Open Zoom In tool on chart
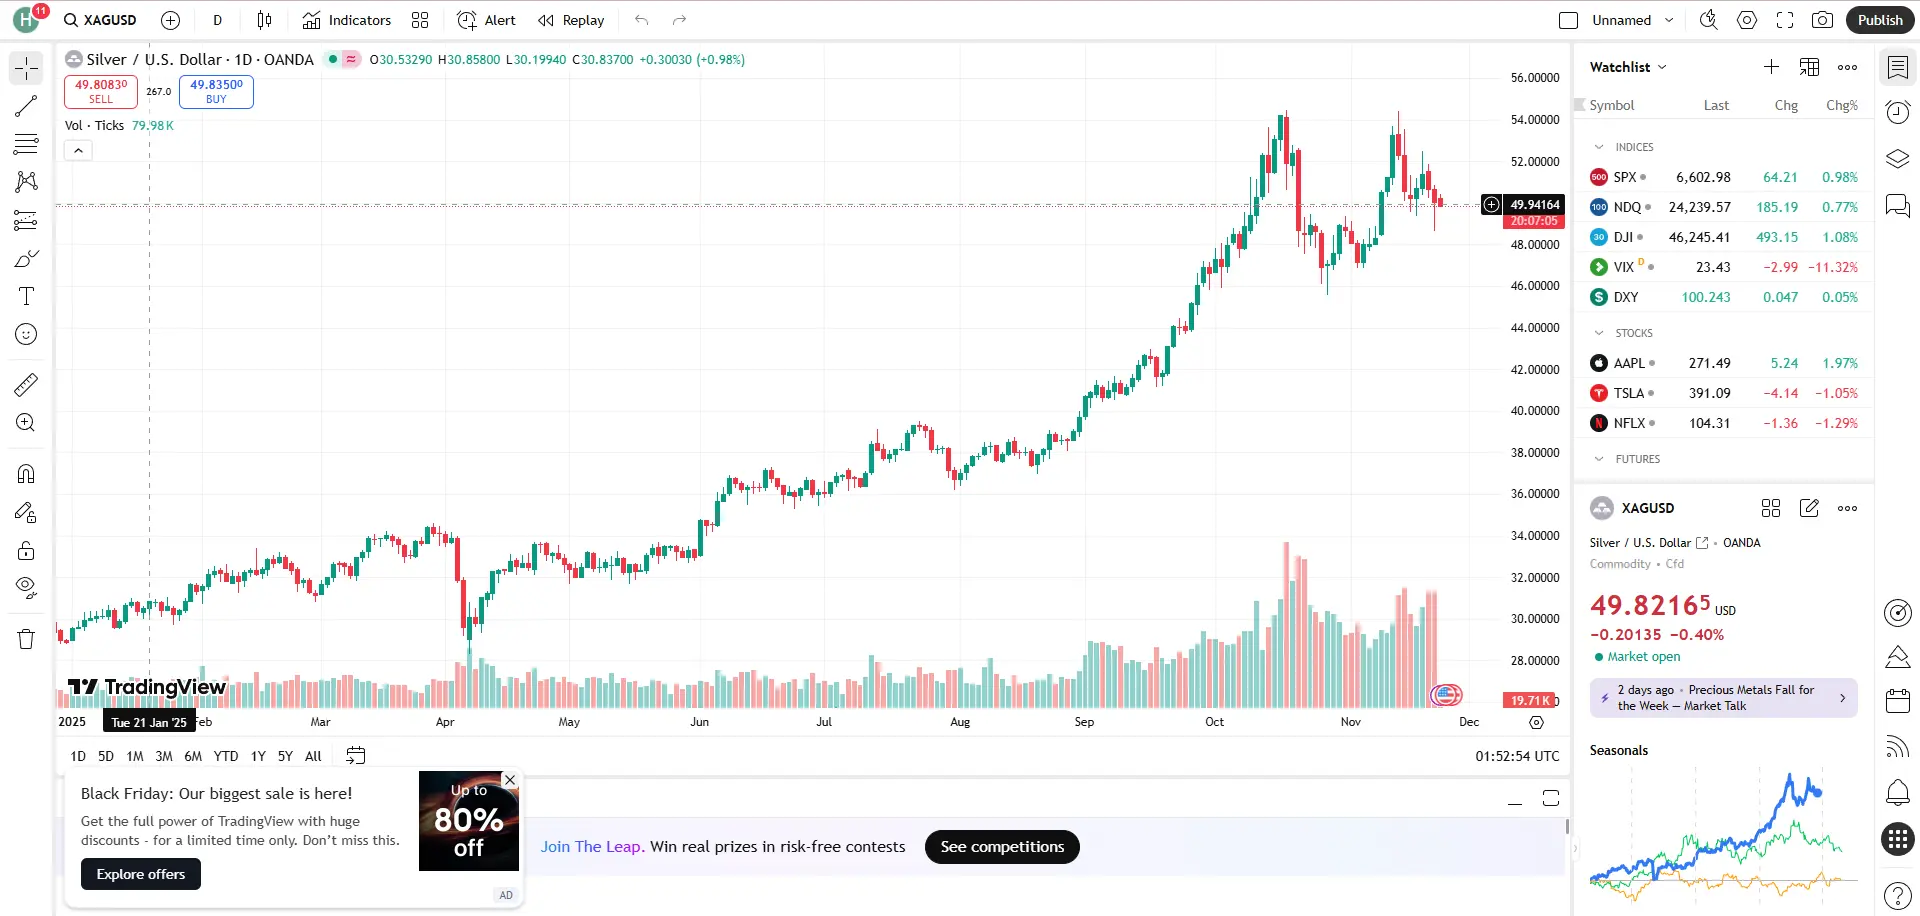The width and height of the screenshot is (1920, 916). pos(26,422)
